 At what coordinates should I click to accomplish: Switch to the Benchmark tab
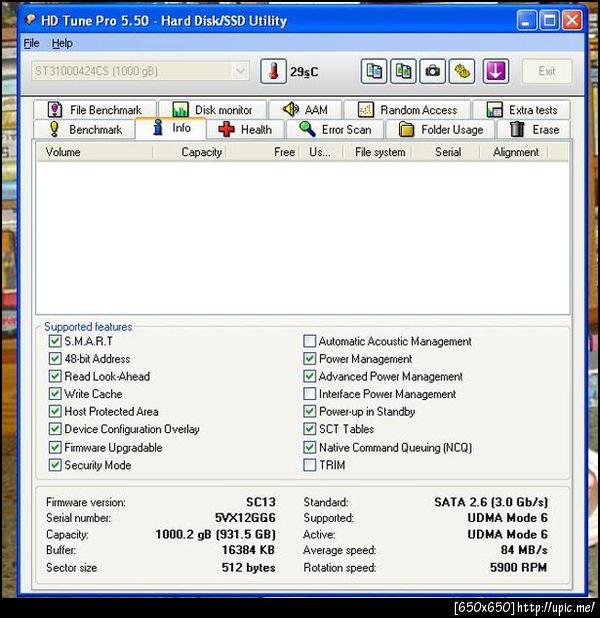tap(85, 129)
